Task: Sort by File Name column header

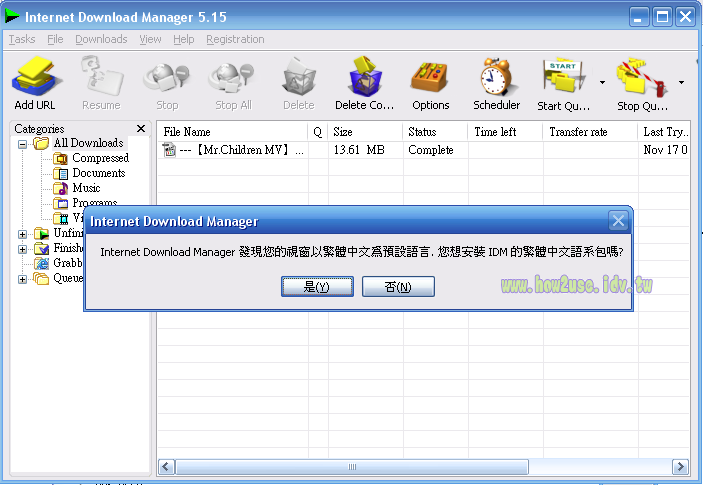Action: click(x=233, y=132)
